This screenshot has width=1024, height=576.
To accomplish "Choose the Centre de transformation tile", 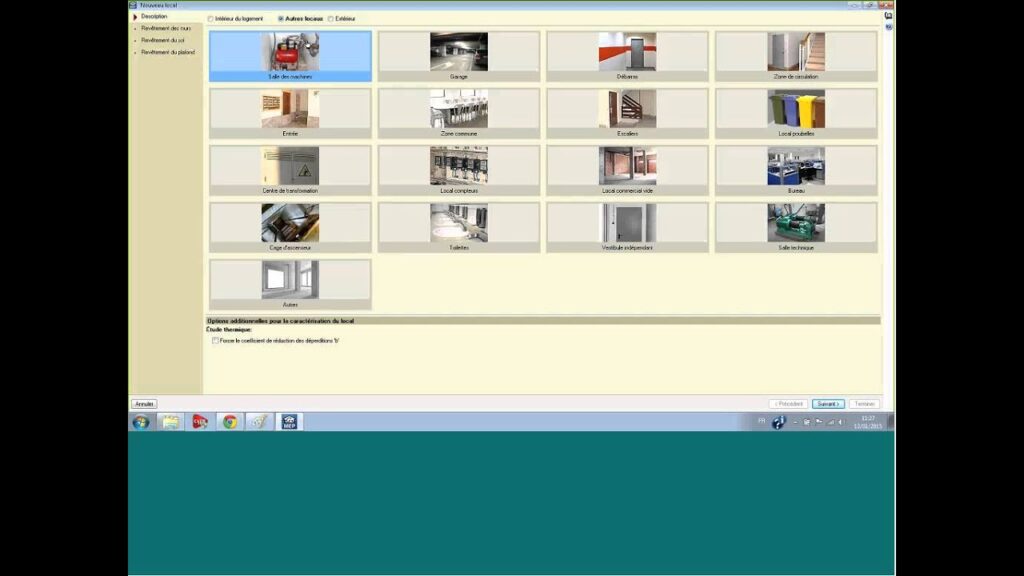I will pyautogui.click(x=290, y=170).
